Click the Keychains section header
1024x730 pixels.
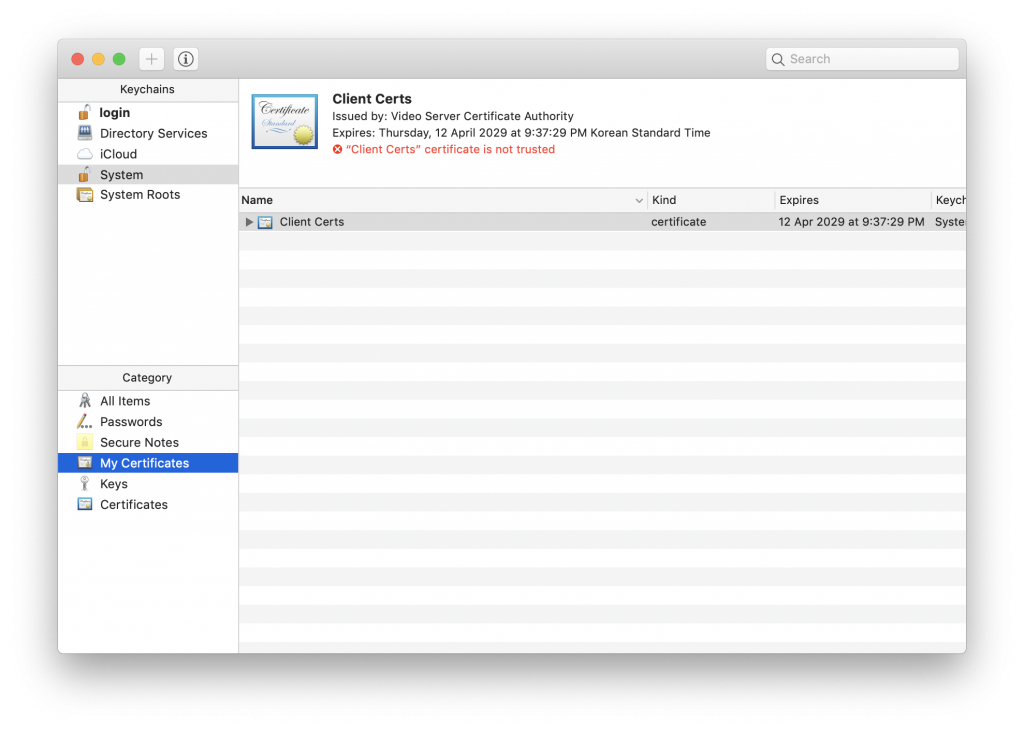point(148,89)
